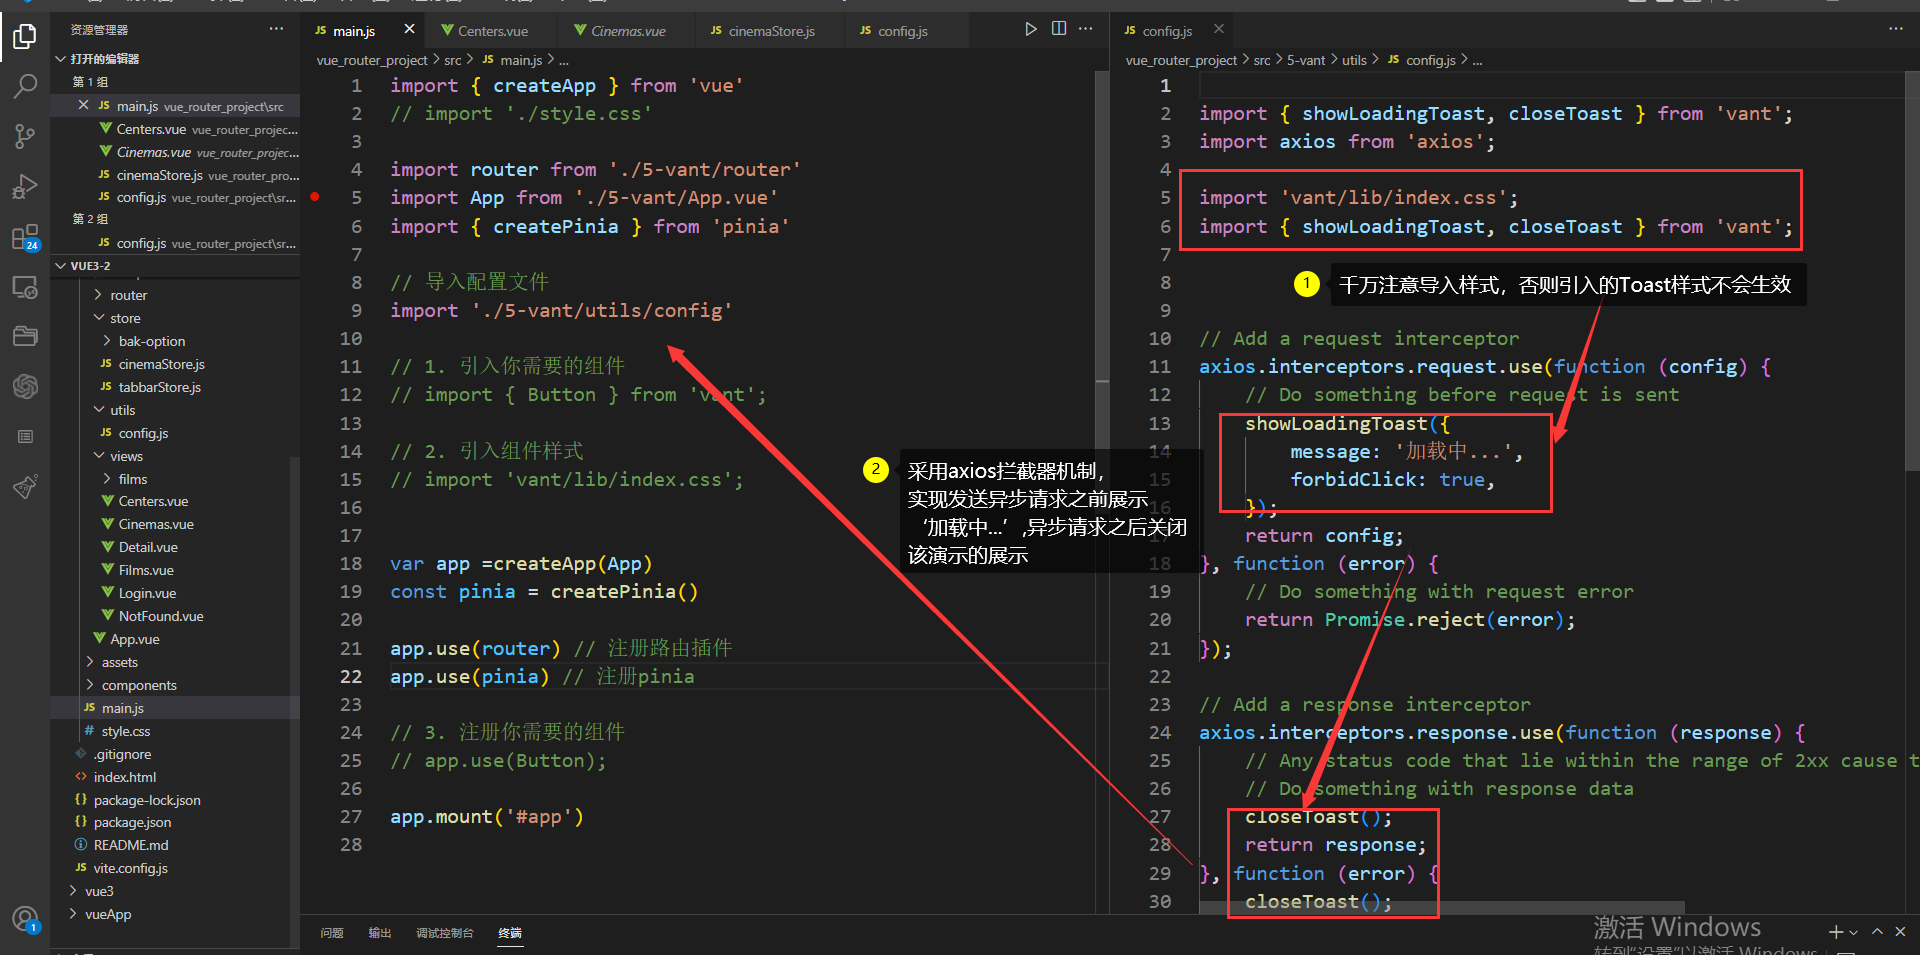
Task: Collapse the Open Editors section
Action: point(61,59)
